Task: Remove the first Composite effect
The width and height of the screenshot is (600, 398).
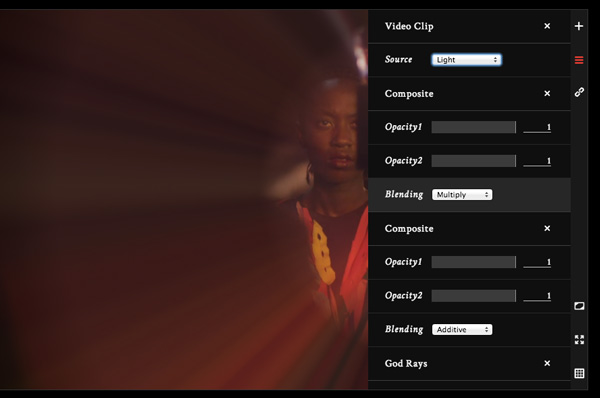Action: 547,93
